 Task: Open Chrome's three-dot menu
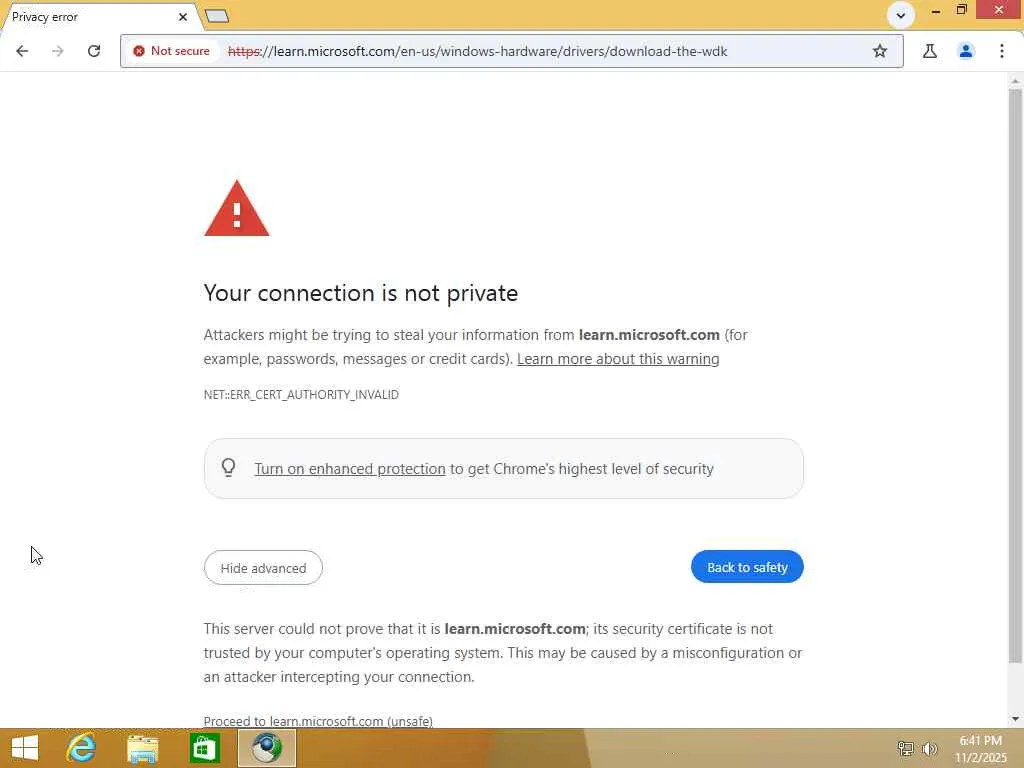(x=1002, y=51)
